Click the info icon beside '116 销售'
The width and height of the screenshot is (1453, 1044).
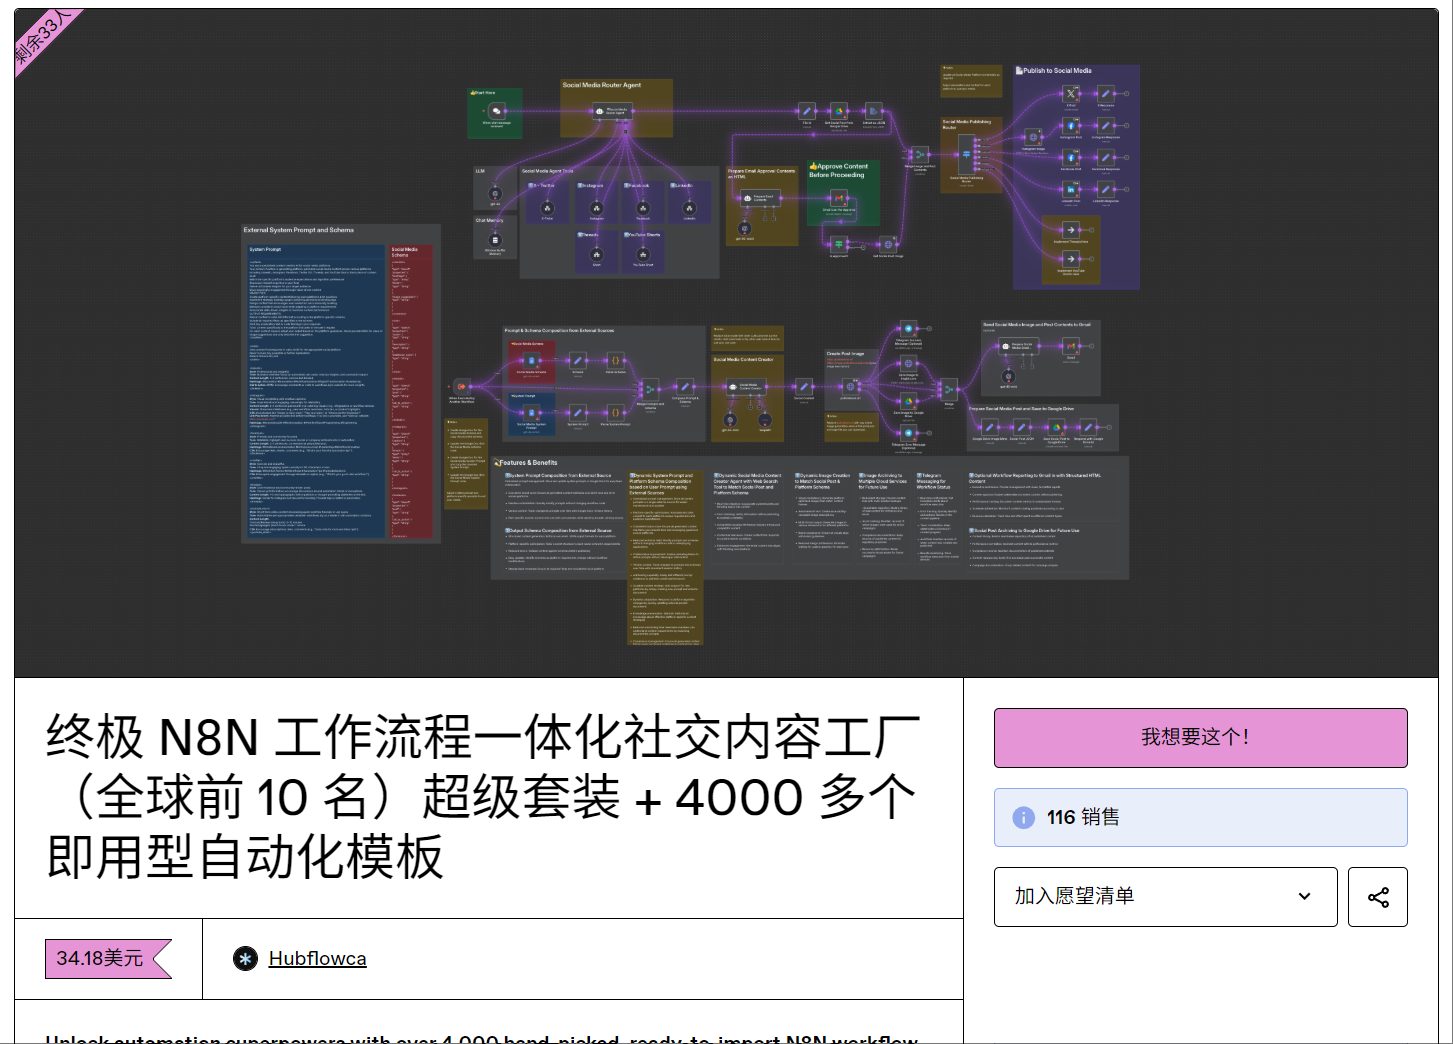click(1023, 818)
